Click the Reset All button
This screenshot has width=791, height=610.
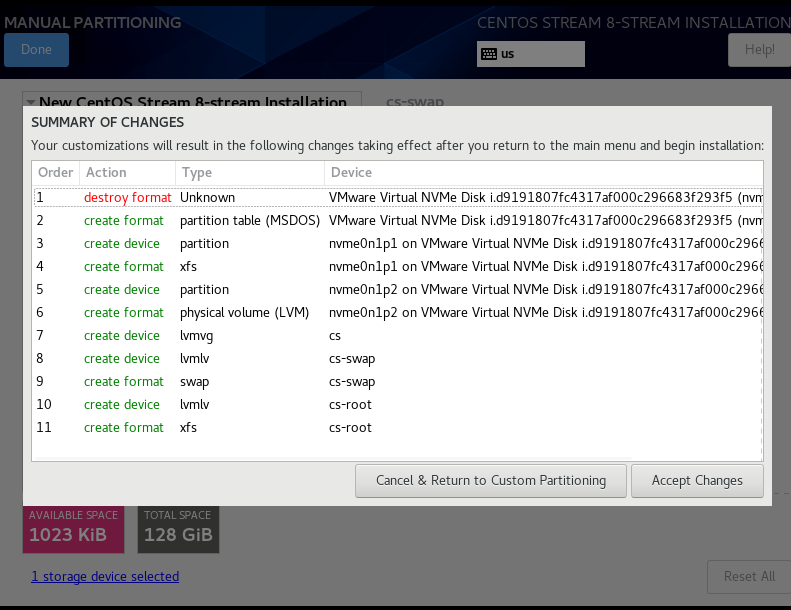coord(749,577)
